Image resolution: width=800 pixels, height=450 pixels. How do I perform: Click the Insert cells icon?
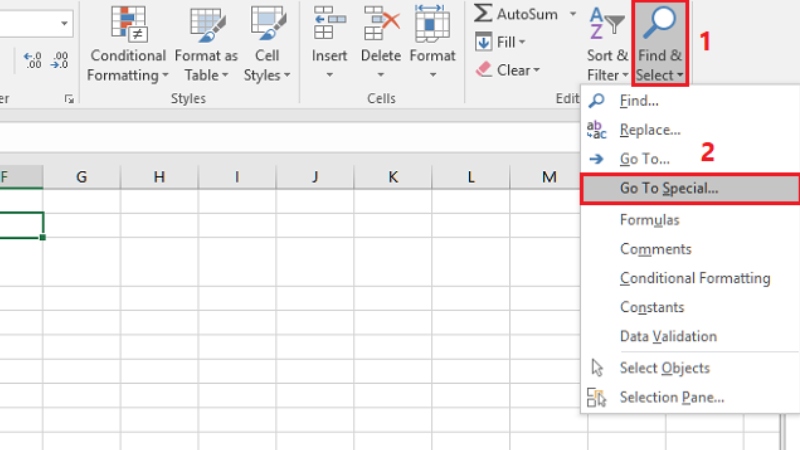pos(329,23)
